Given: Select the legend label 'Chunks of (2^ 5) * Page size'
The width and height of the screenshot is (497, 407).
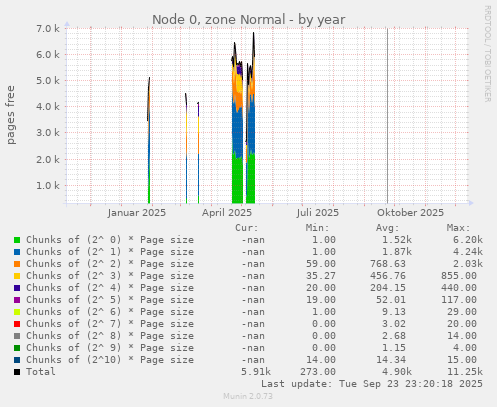Looking at the screenshot, I should (x=110, y=300).
